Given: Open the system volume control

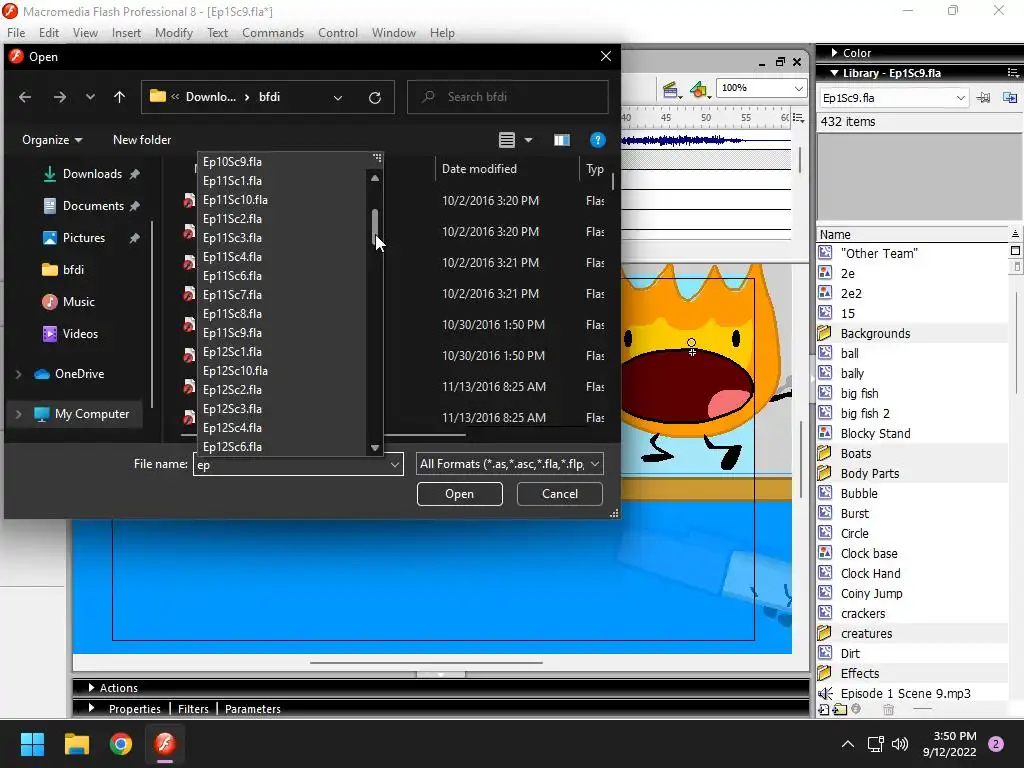Looking at the screenshot, I should click(x=900, y=744).
